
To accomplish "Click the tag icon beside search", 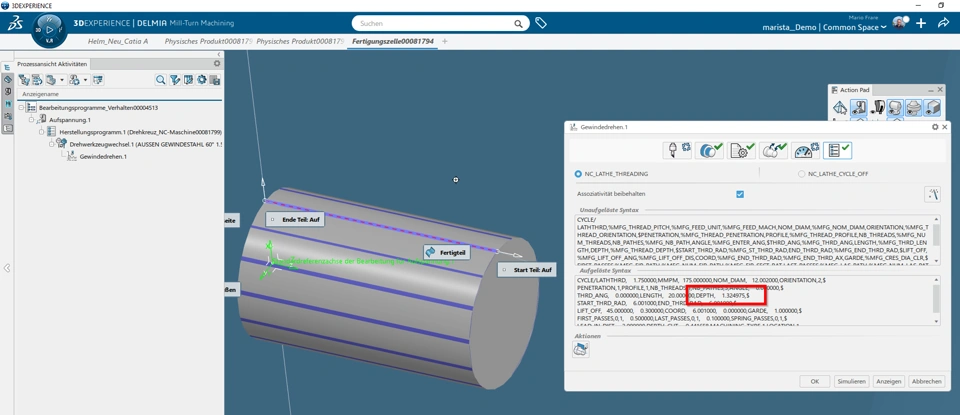I will pyautogui.click(x=541, y=23).
